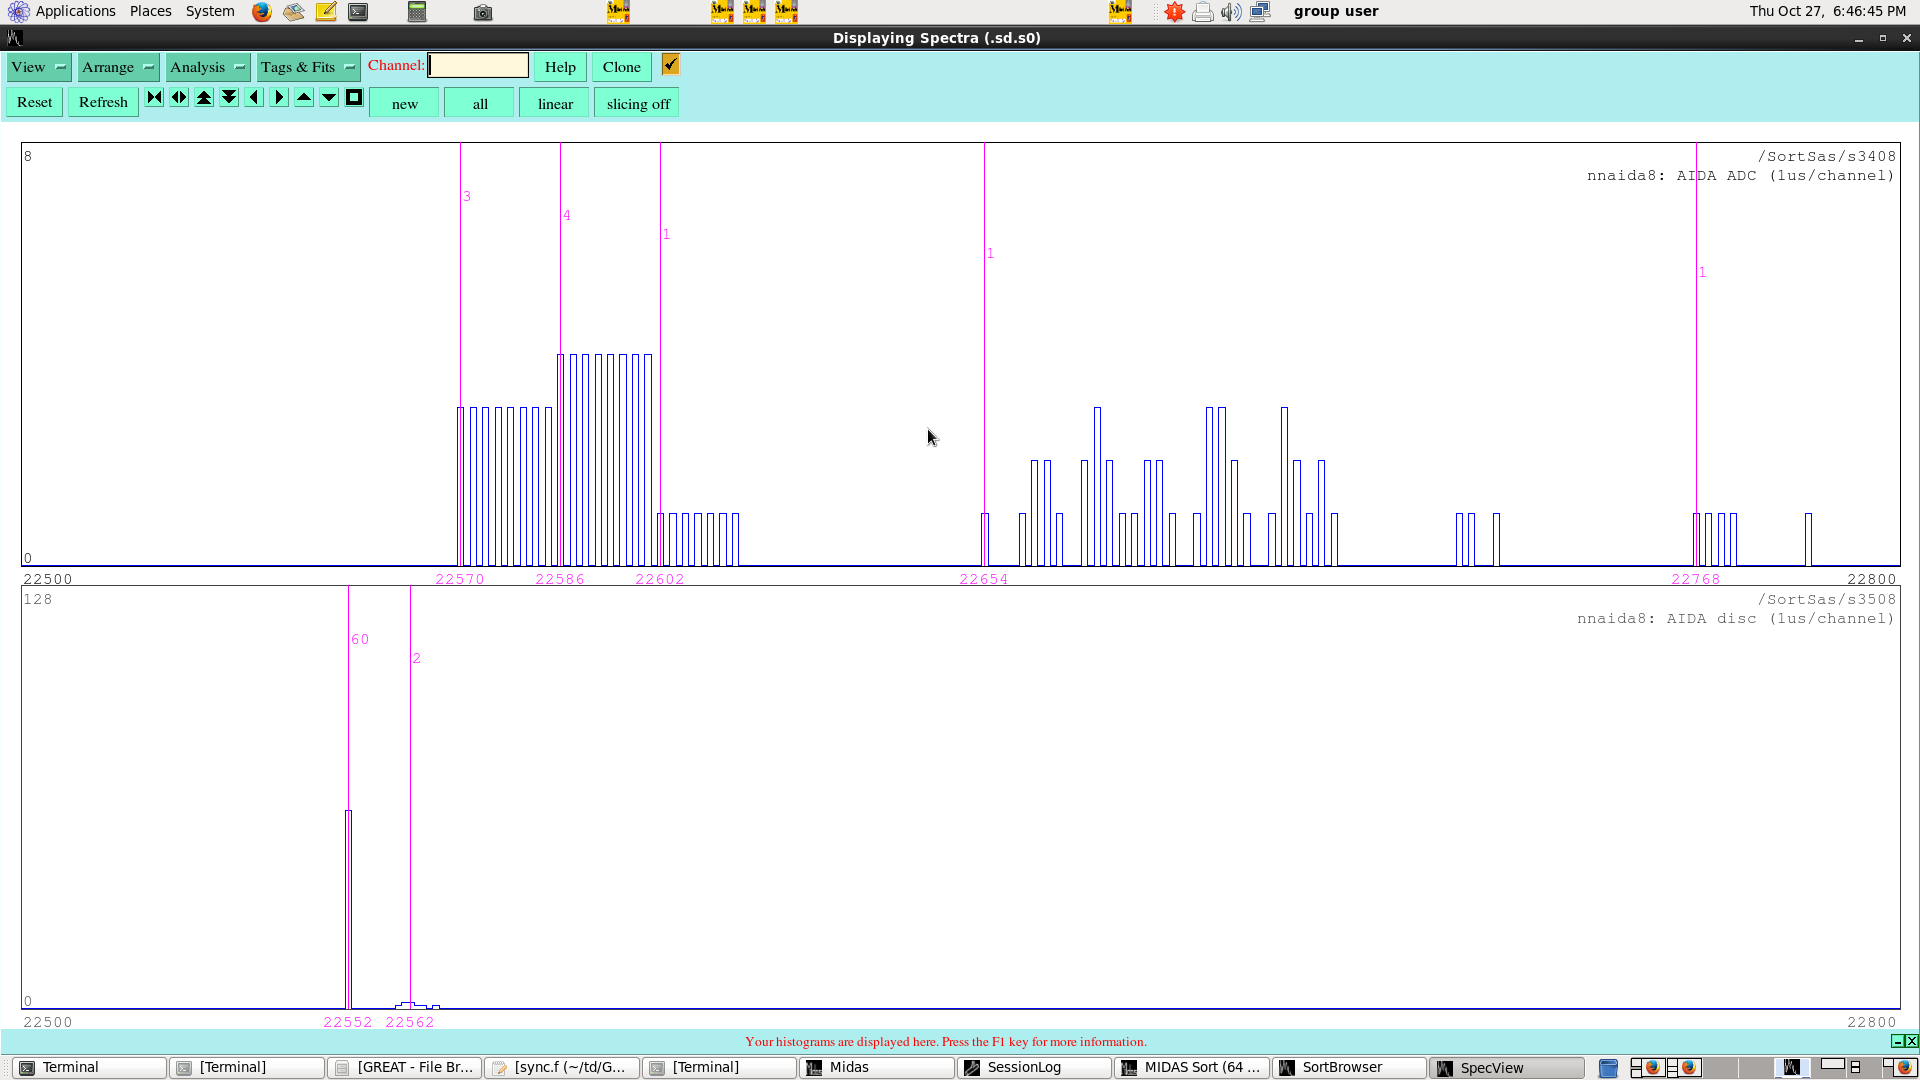Click the single up arrow icon
The image size is (1920, 1080).
click(x=304, y=97)
